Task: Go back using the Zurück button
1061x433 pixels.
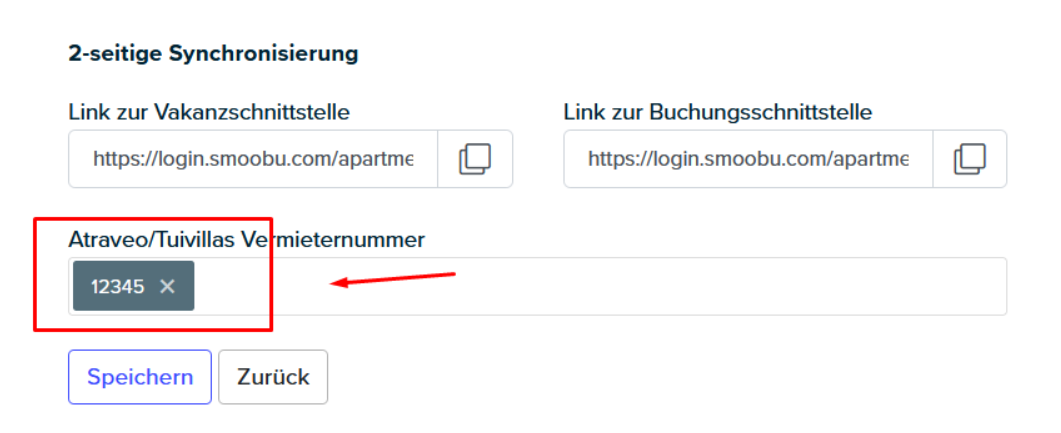Action: click(x=273, y=377)
